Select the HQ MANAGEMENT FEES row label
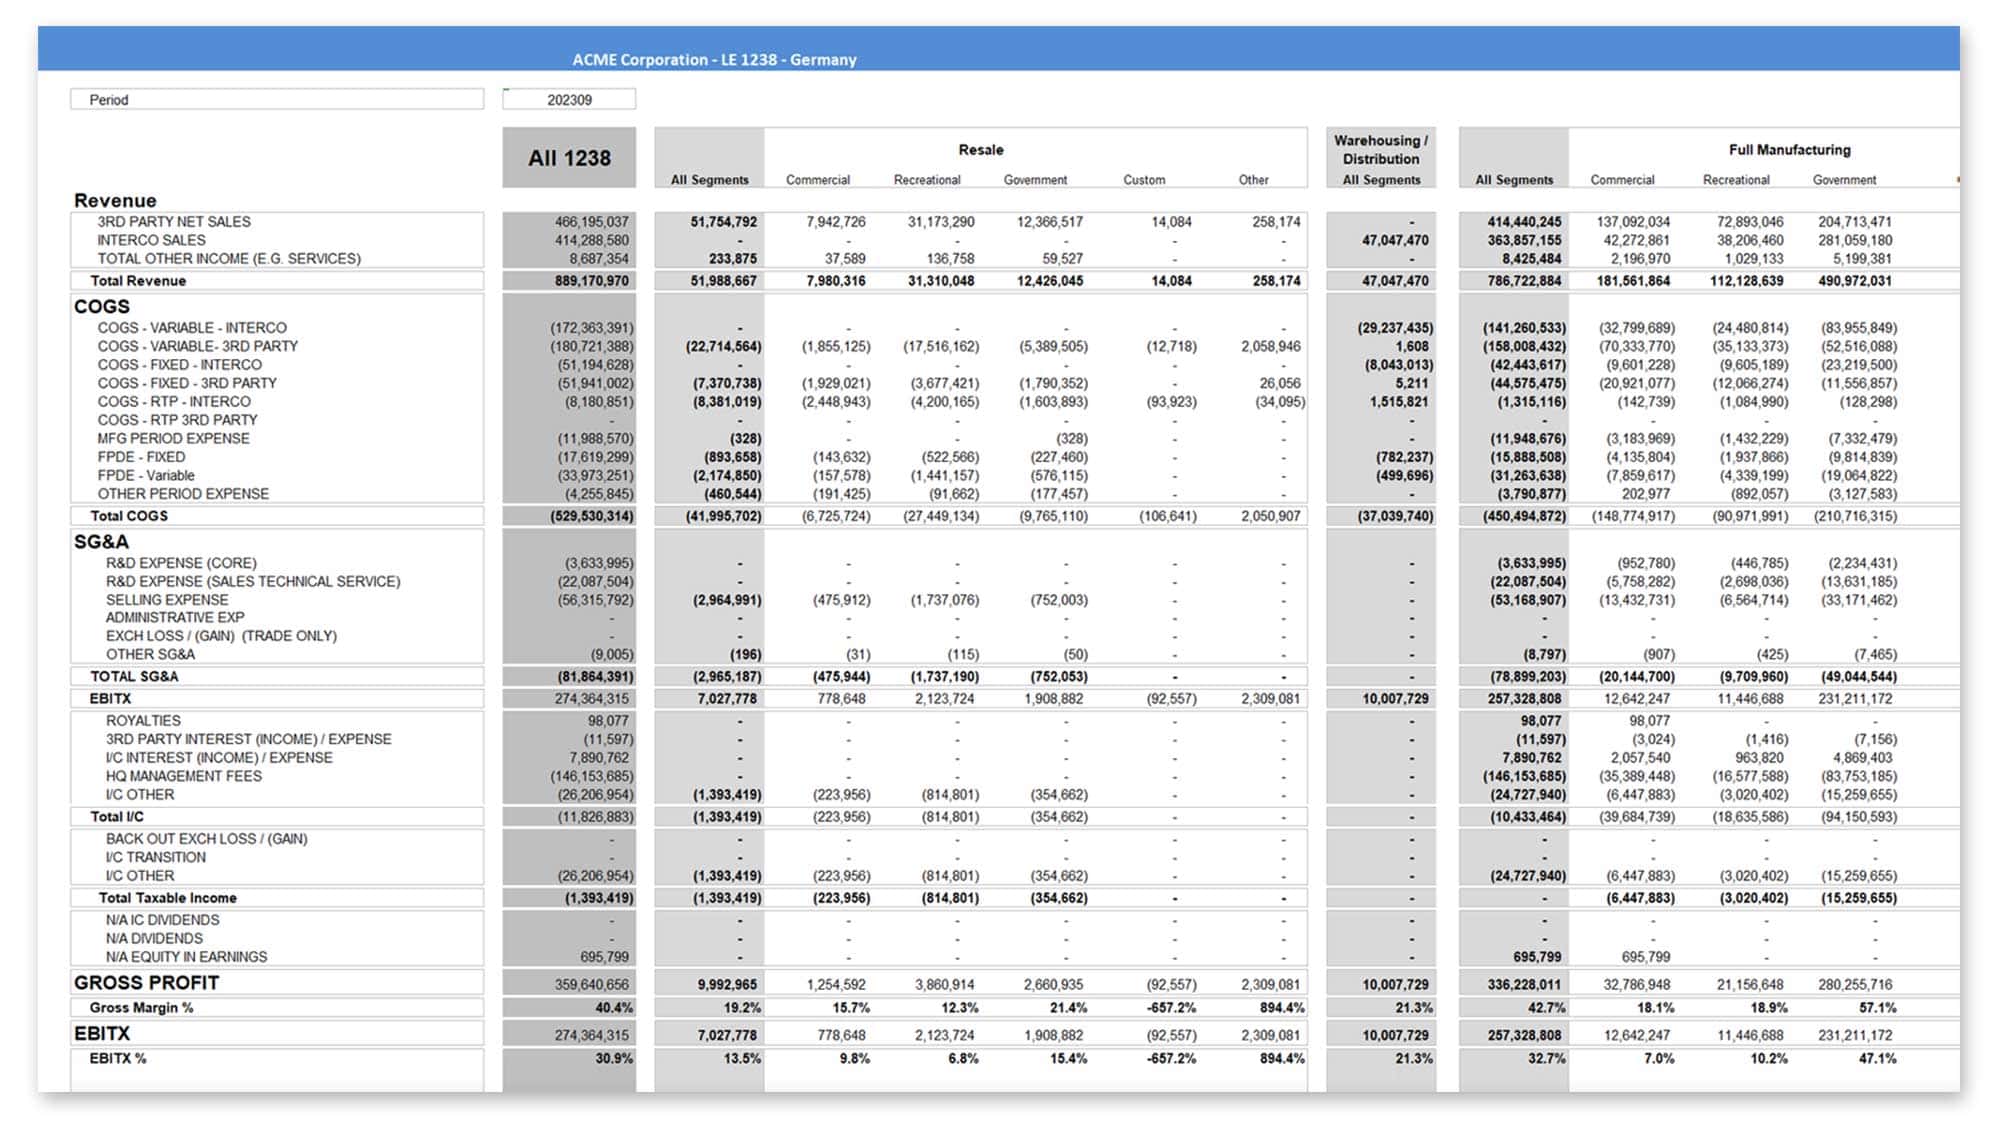 [x=184, y=776]
